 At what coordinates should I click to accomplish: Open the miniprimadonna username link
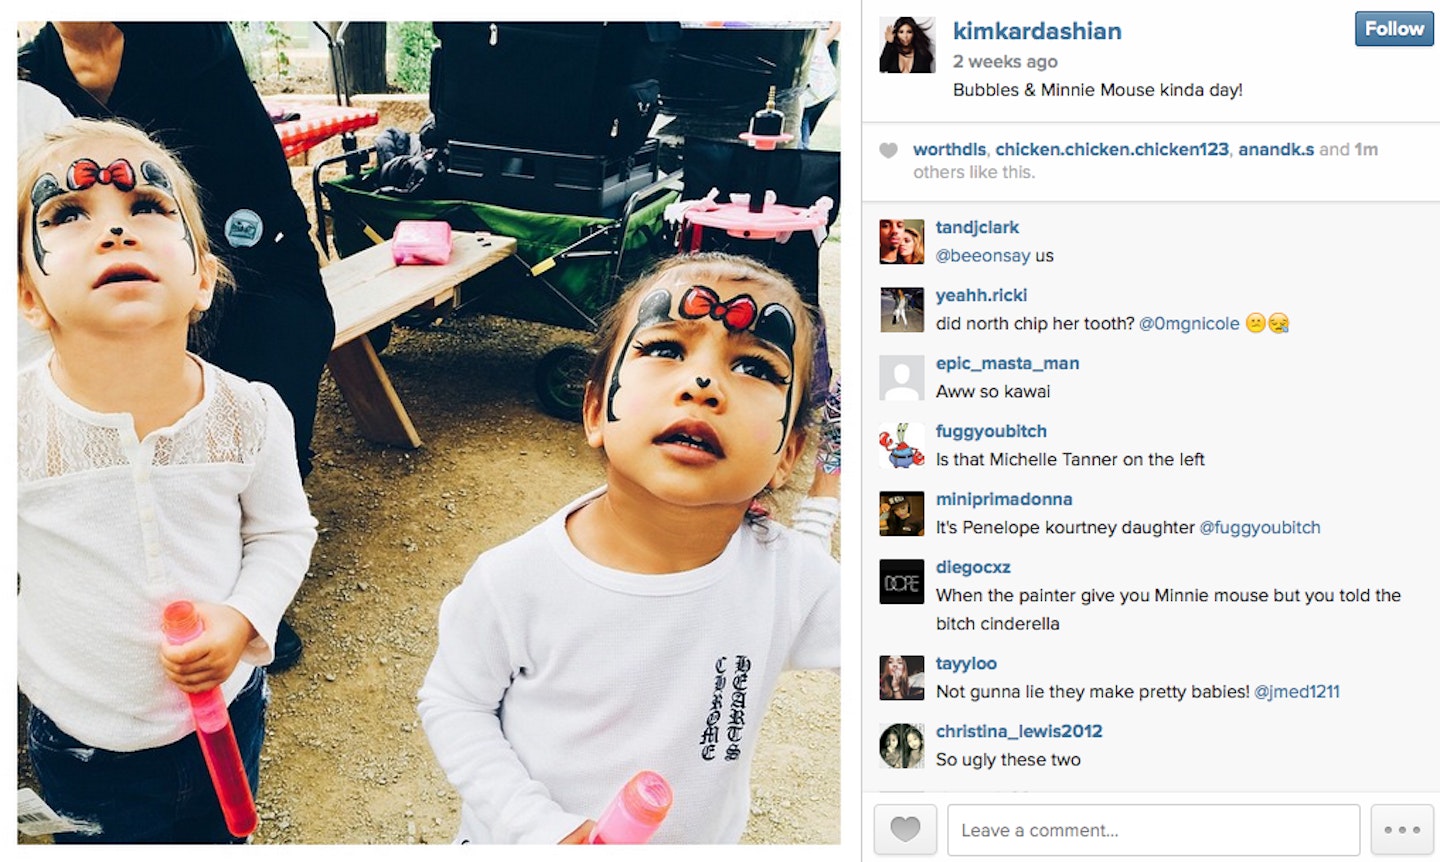point(1003,499)
